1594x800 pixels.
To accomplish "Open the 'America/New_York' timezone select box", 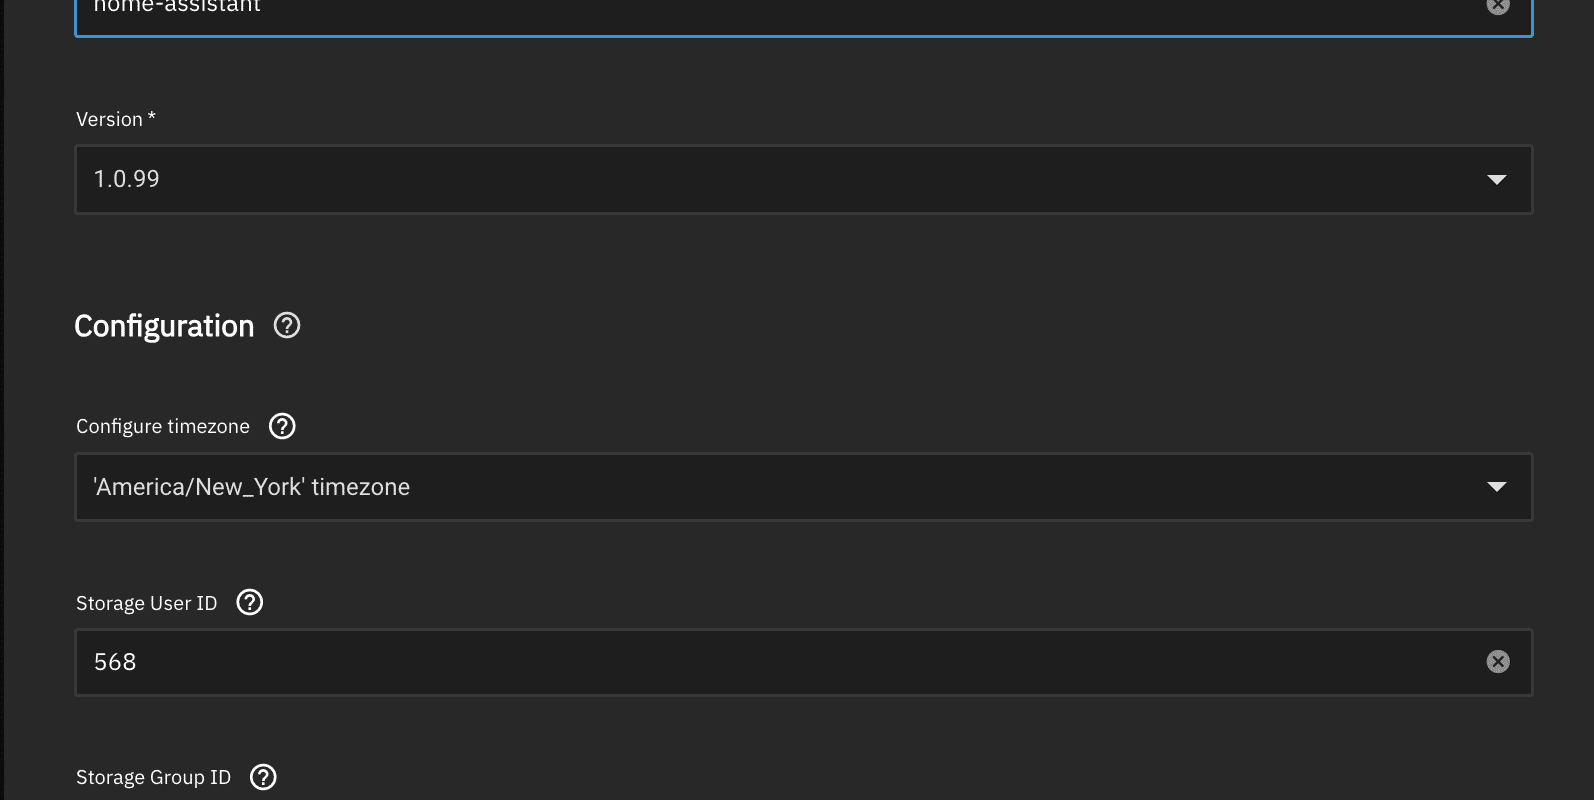I will click(x=803, y=487).
